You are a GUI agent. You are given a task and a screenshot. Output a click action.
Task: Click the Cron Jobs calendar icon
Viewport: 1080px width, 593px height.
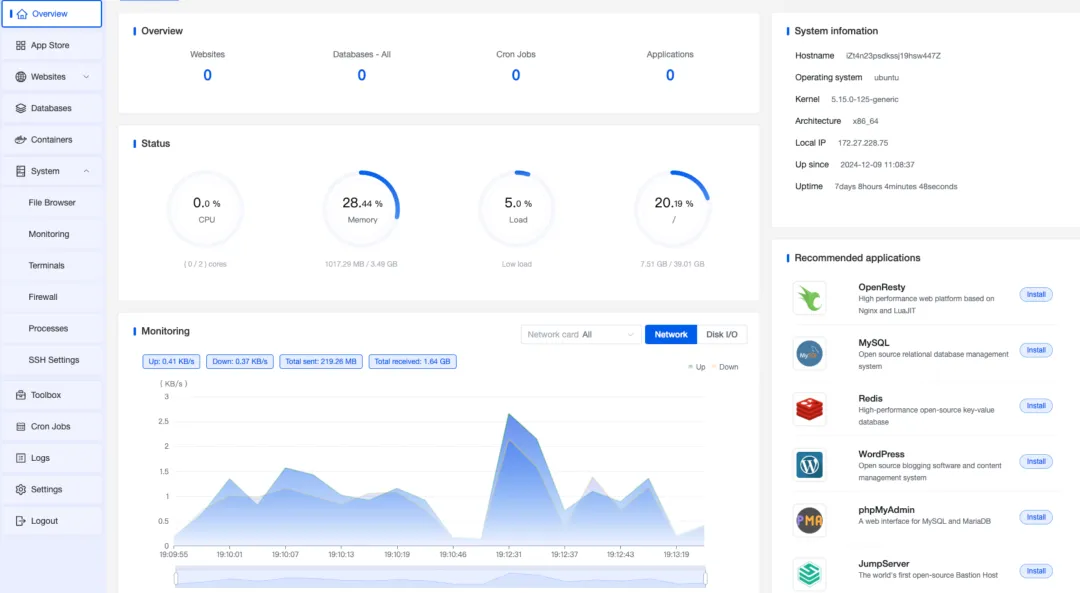pos(21,427)
